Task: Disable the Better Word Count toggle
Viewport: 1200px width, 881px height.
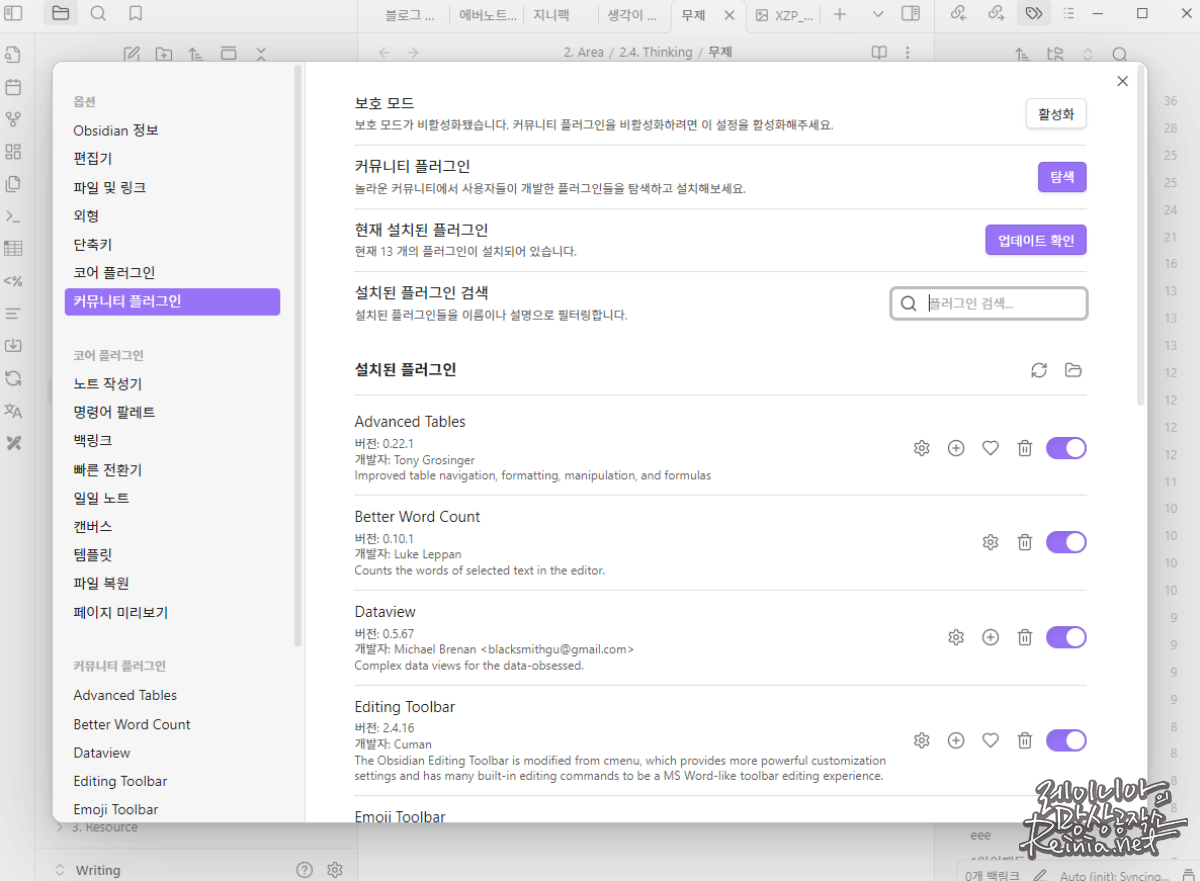Action: [x=1066, y=542]
